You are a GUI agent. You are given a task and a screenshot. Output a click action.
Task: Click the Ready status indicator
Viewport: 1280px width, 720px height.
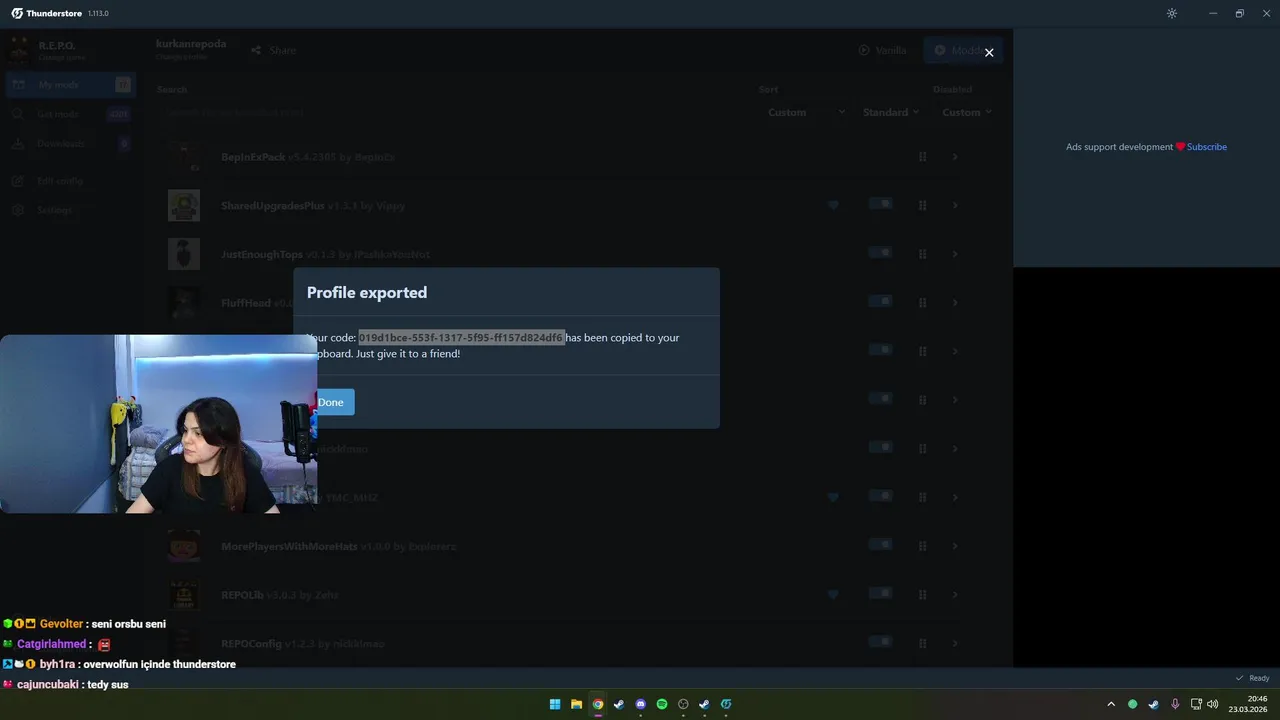[x=1252, y=678]
